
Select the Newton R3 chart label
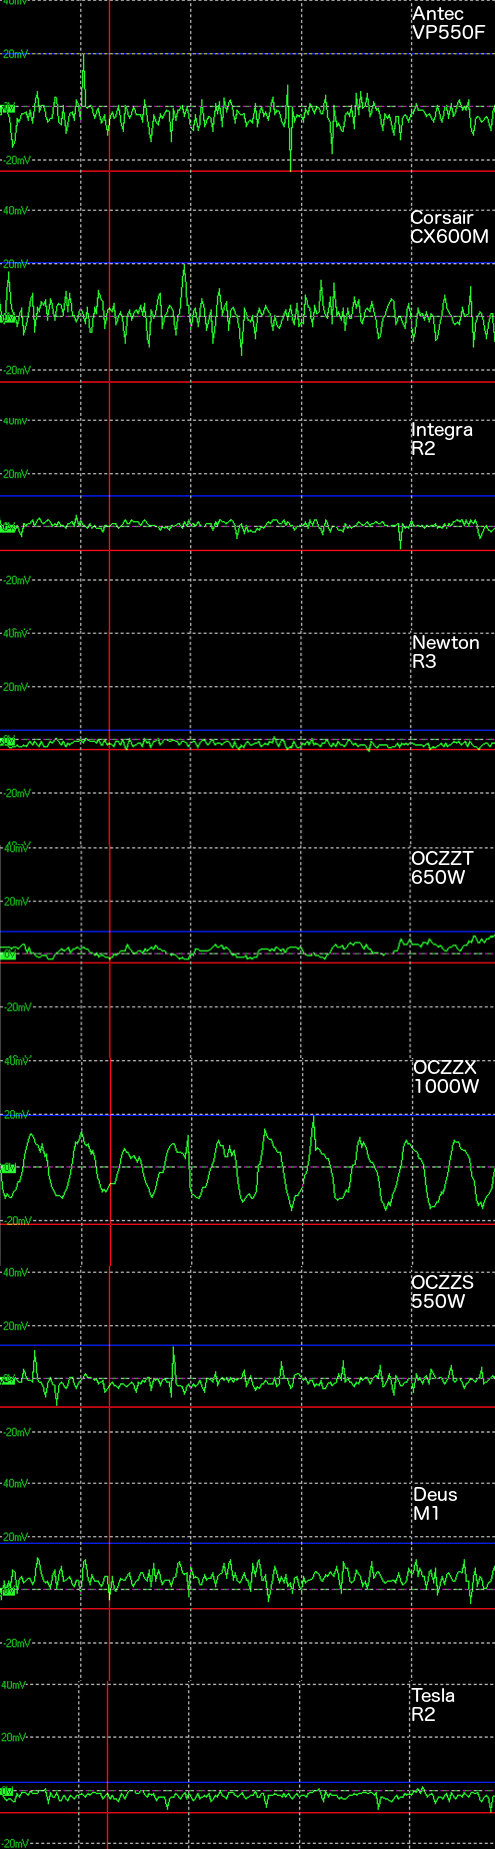coord(445,652)
